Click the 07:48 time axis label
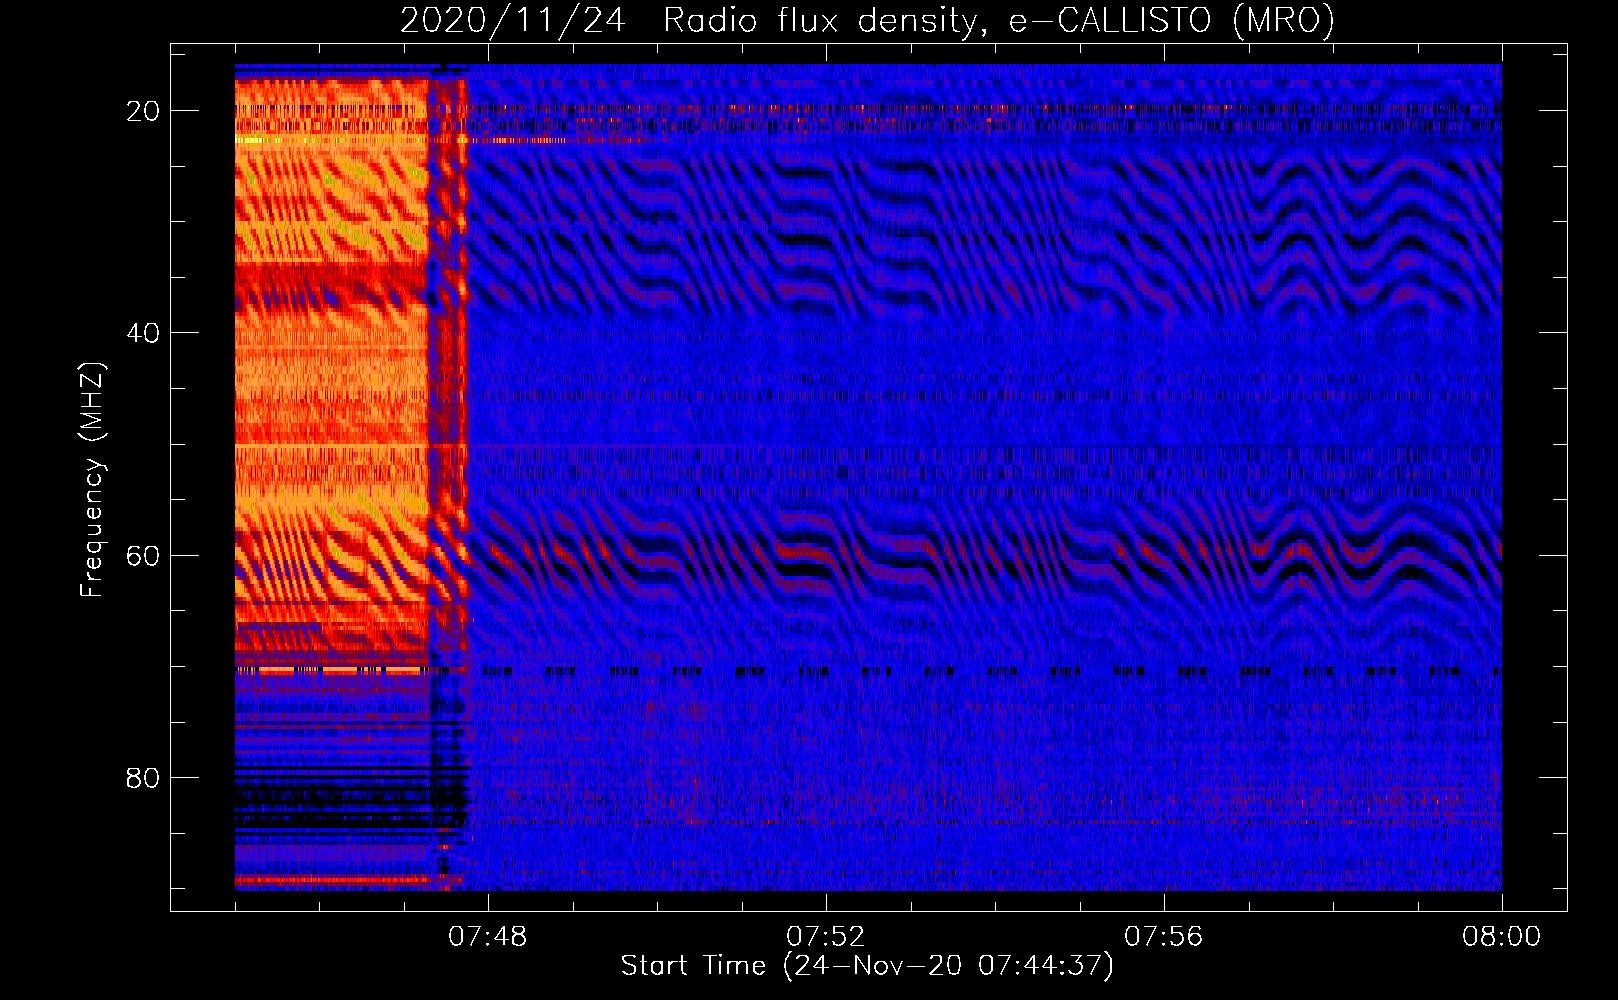 pos(488,937)
